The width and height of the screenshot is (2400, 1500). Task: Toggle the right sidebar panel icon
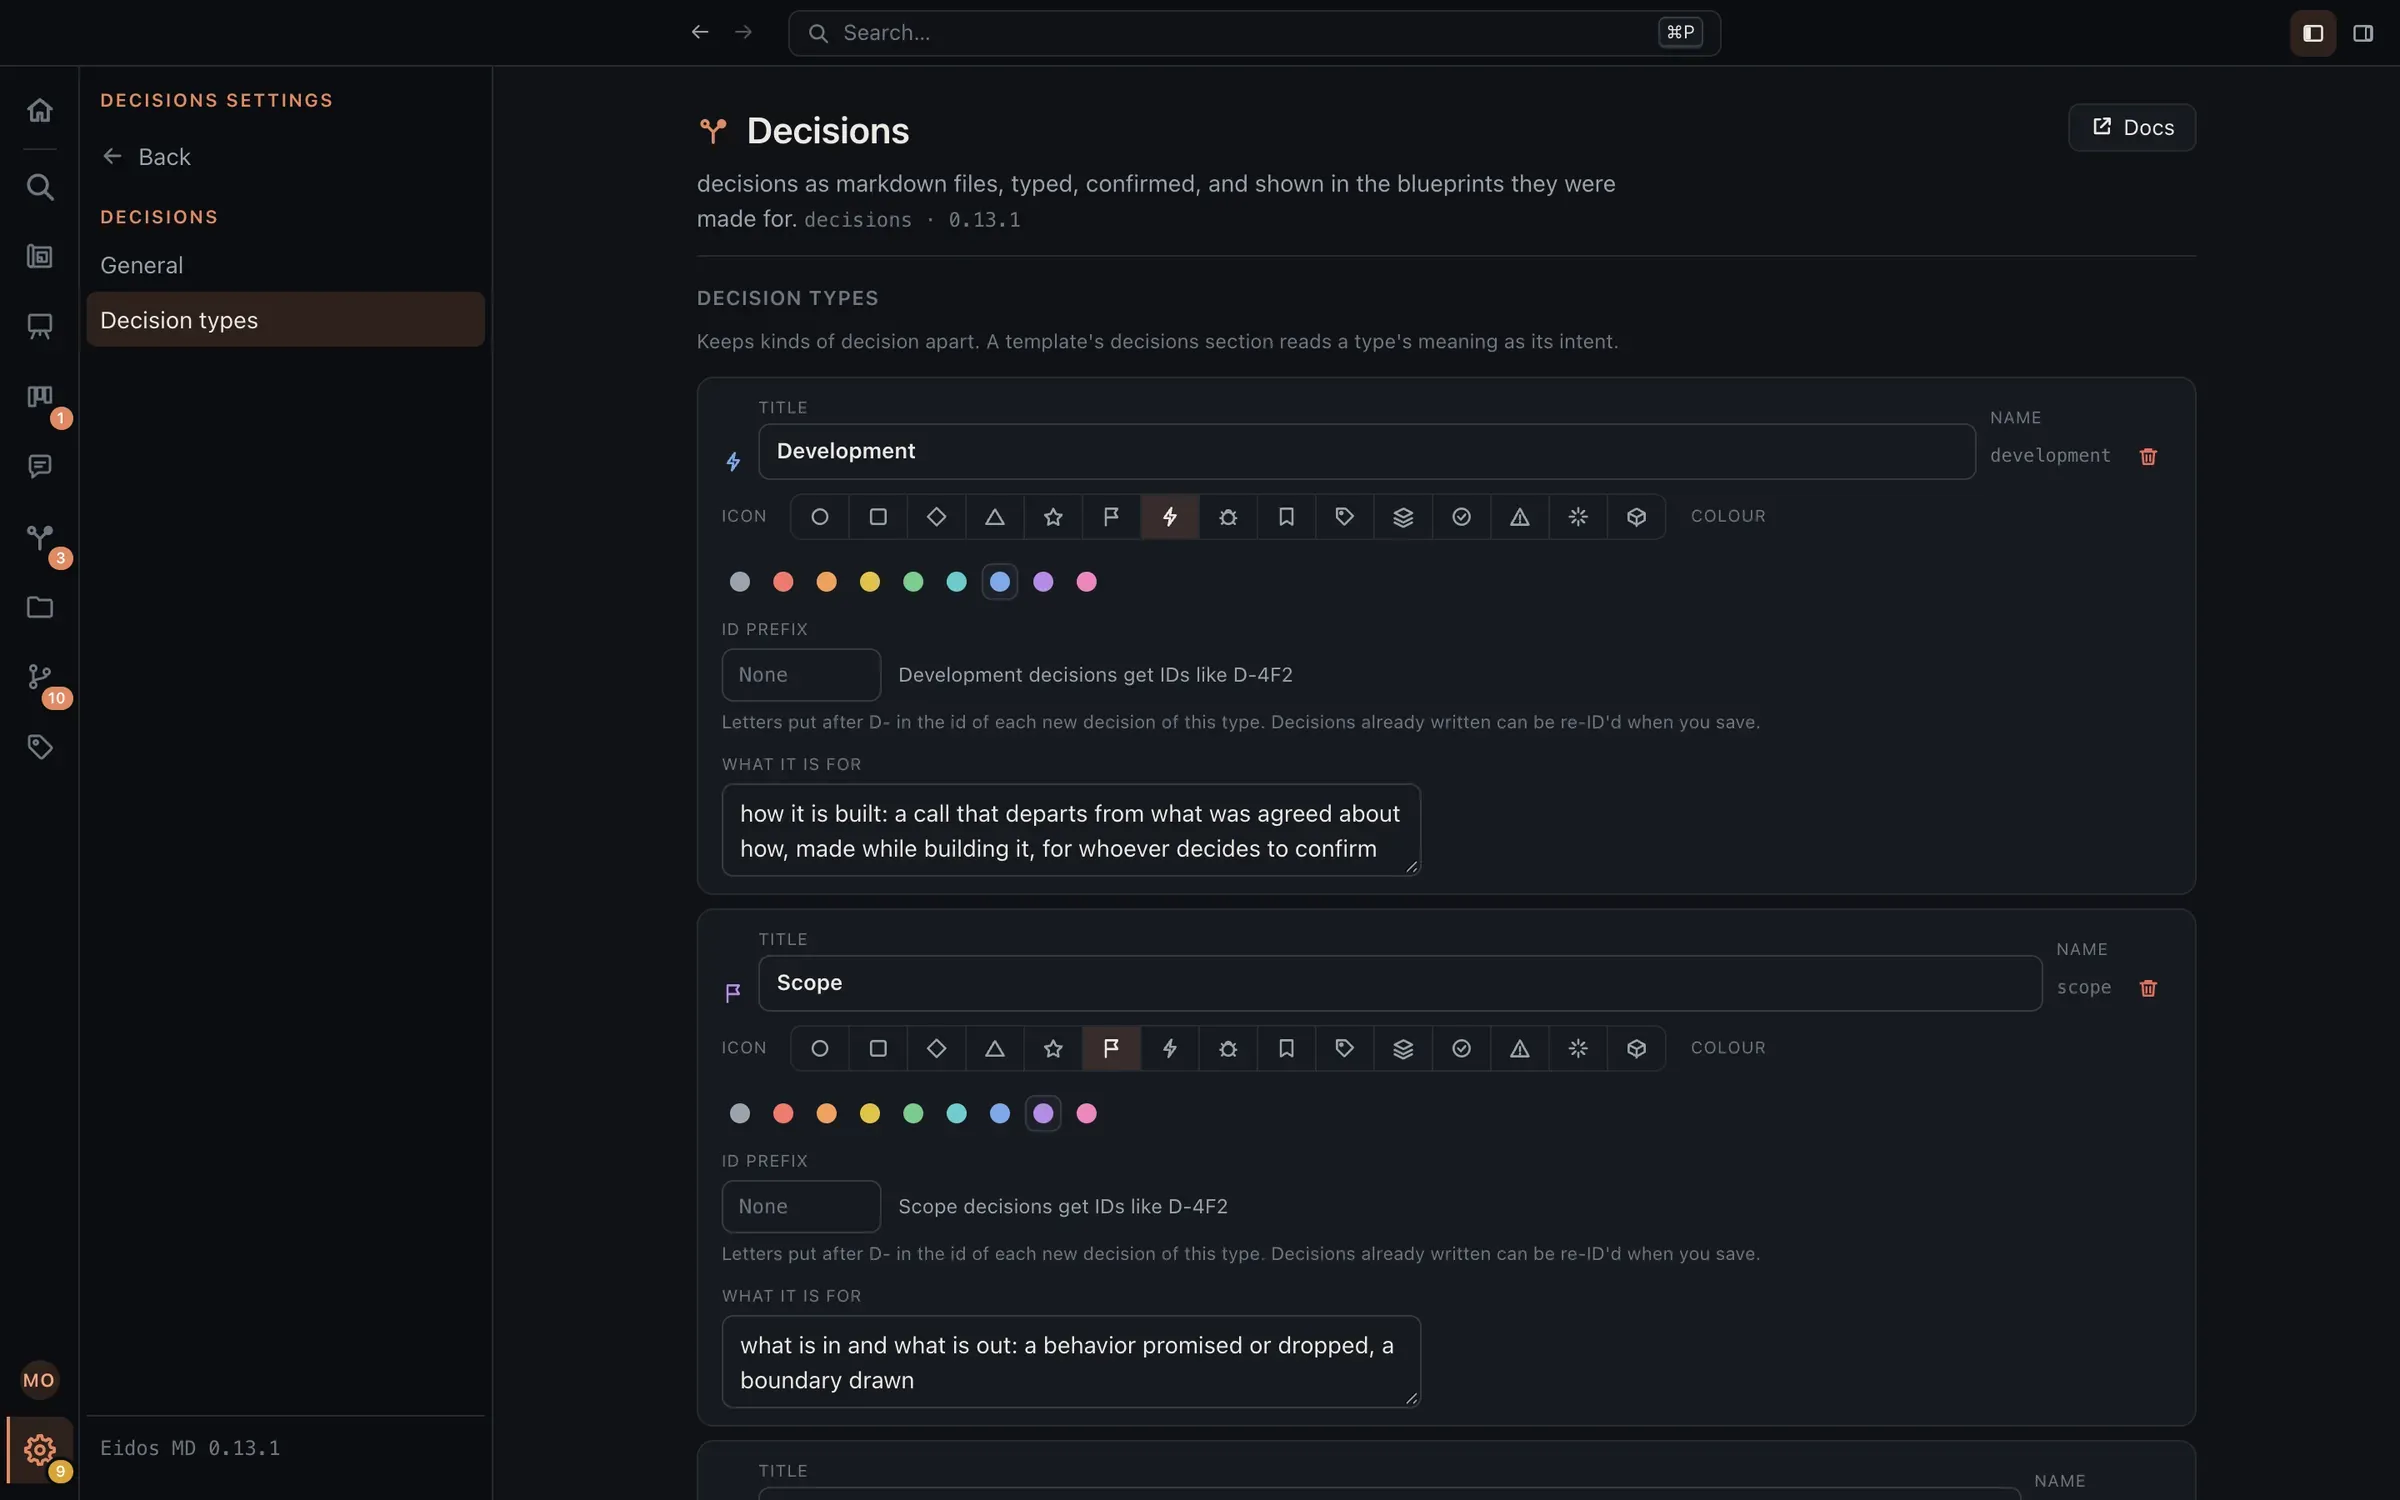click(x=2363, y=33)
